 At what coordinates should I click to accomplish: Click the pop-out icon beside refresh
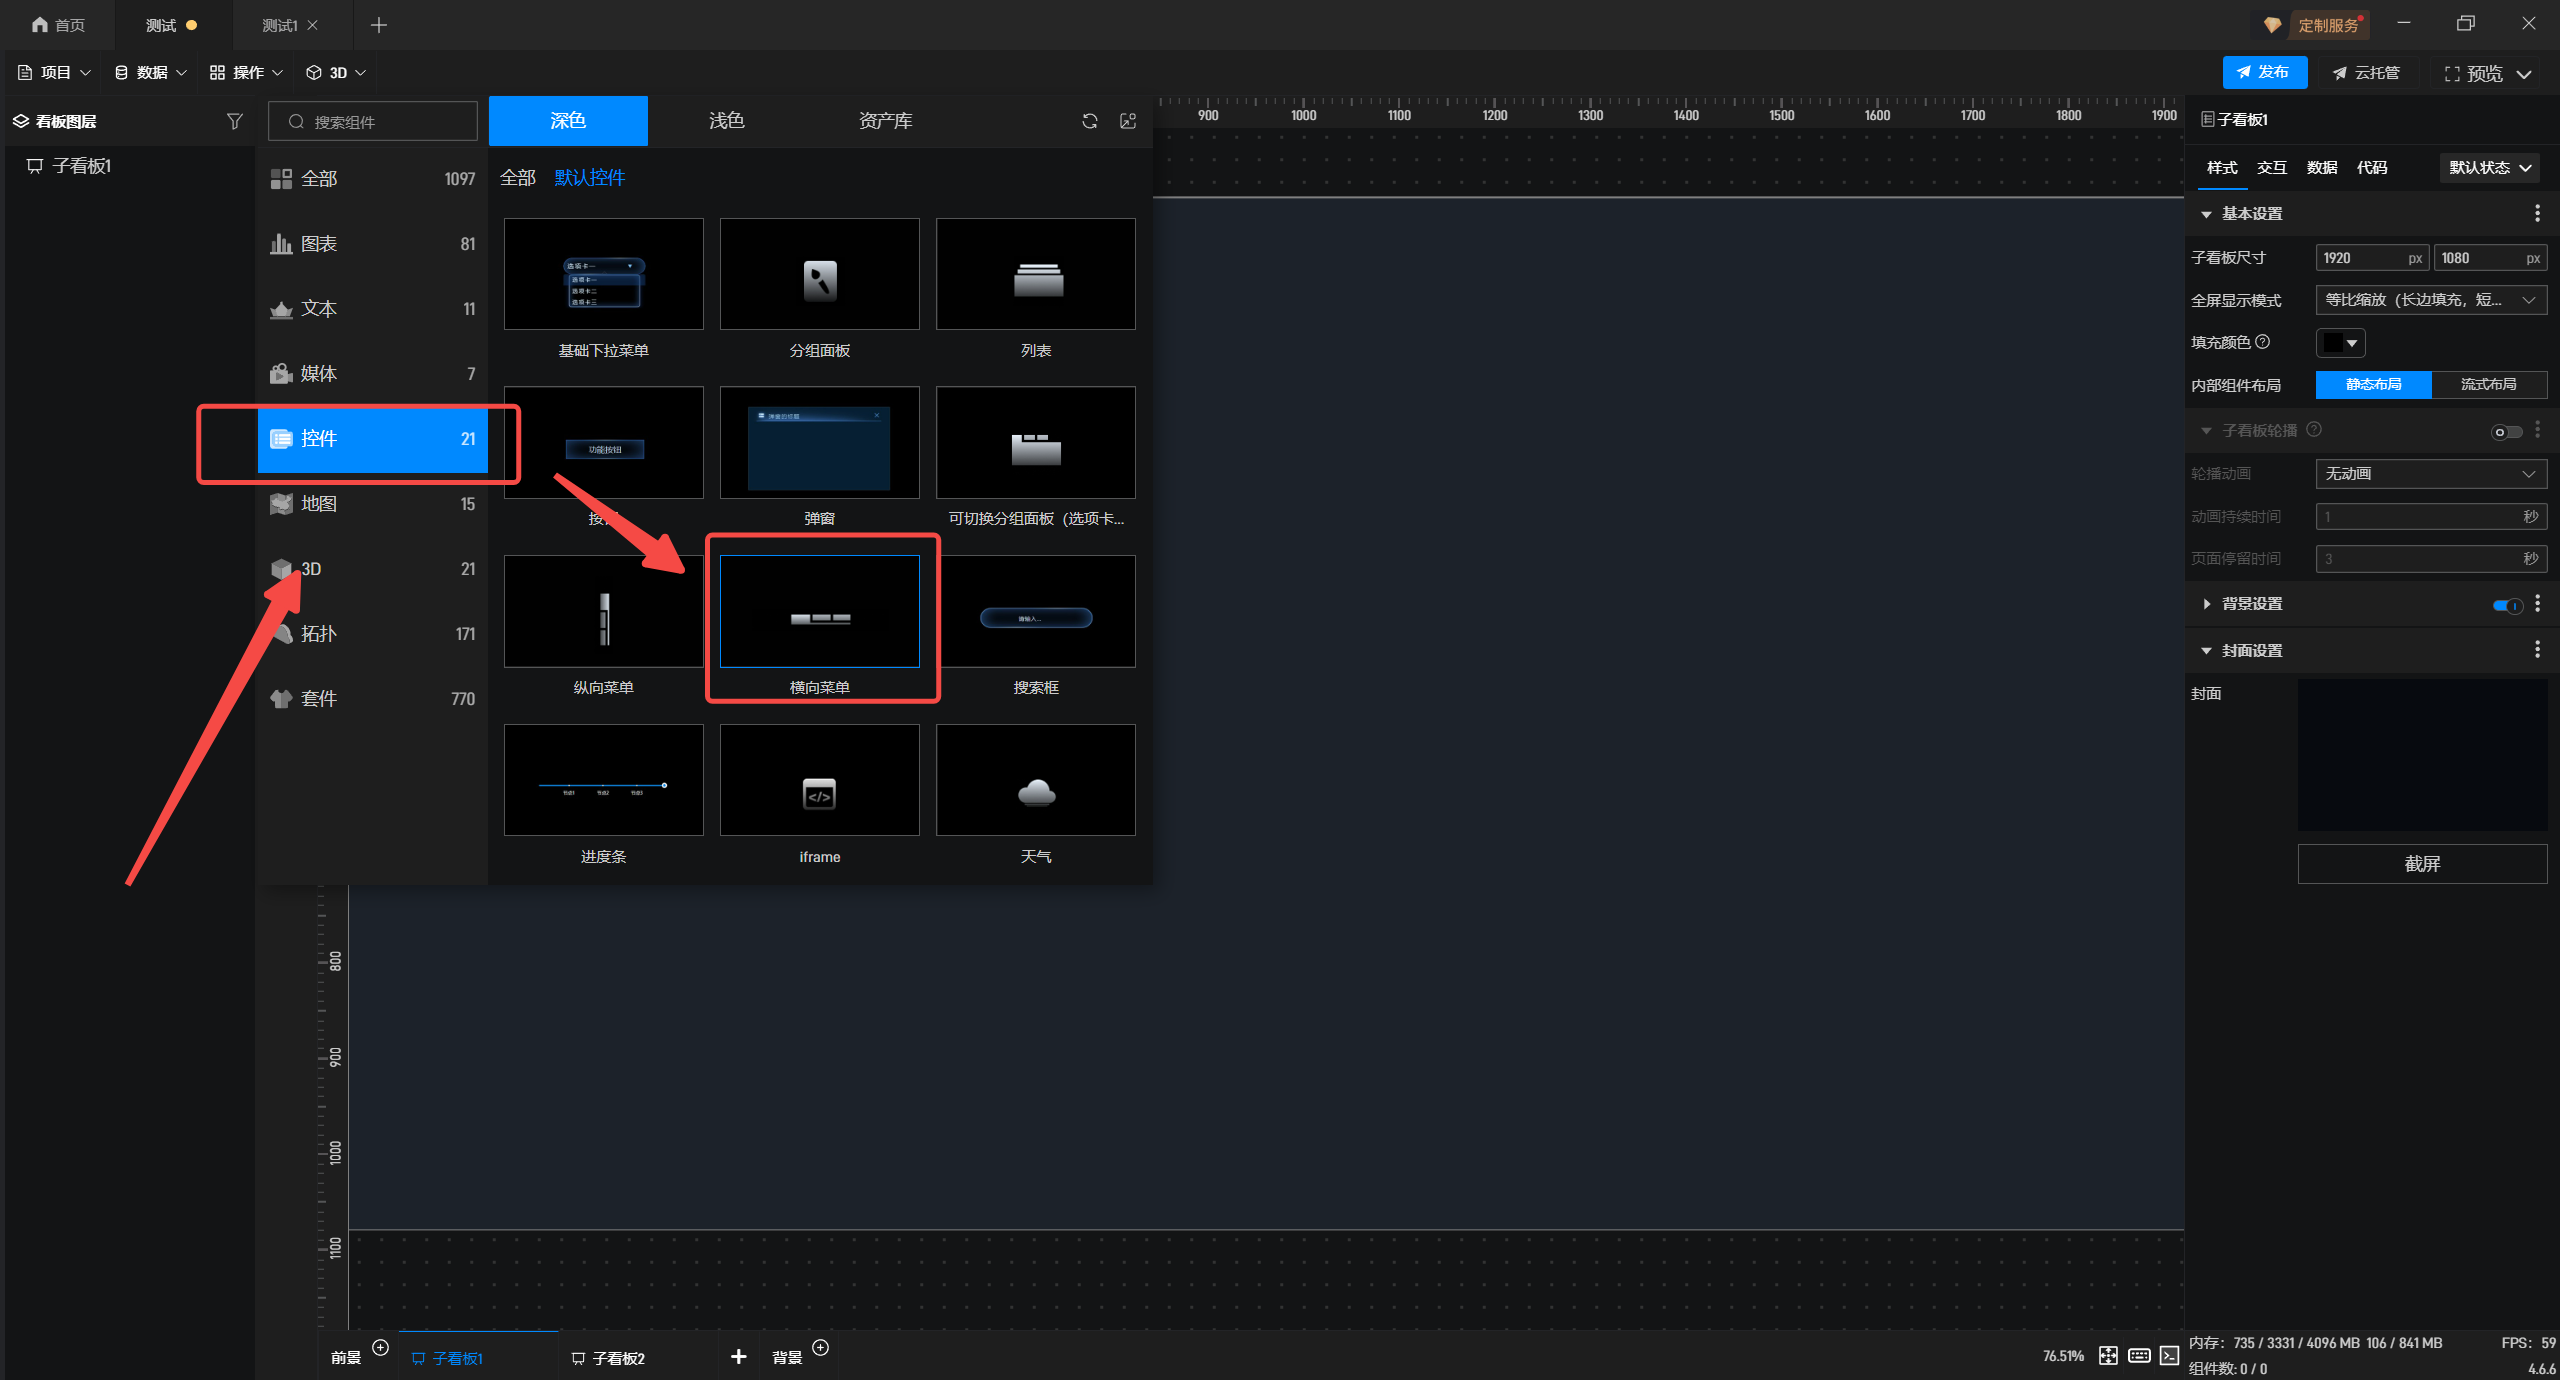coord(1128,121)
